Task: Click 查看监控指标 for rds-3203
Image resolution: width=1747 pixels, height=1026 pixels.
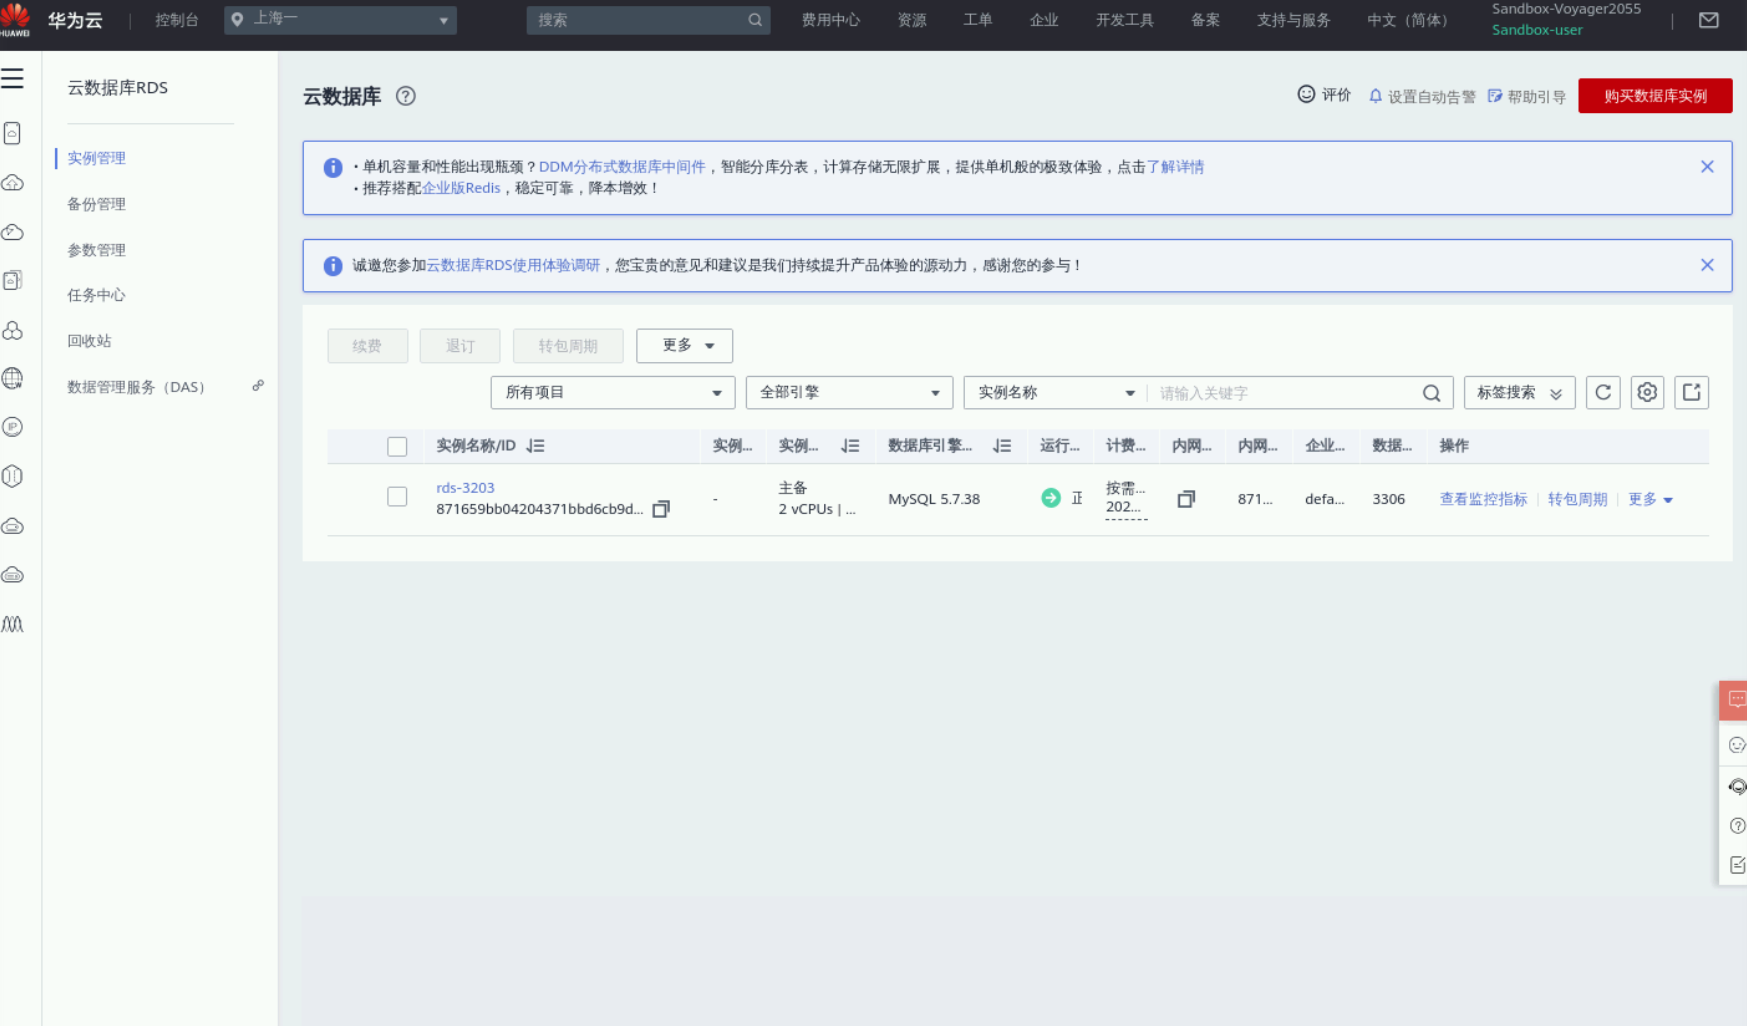Action: click(x=1483, y=499)
